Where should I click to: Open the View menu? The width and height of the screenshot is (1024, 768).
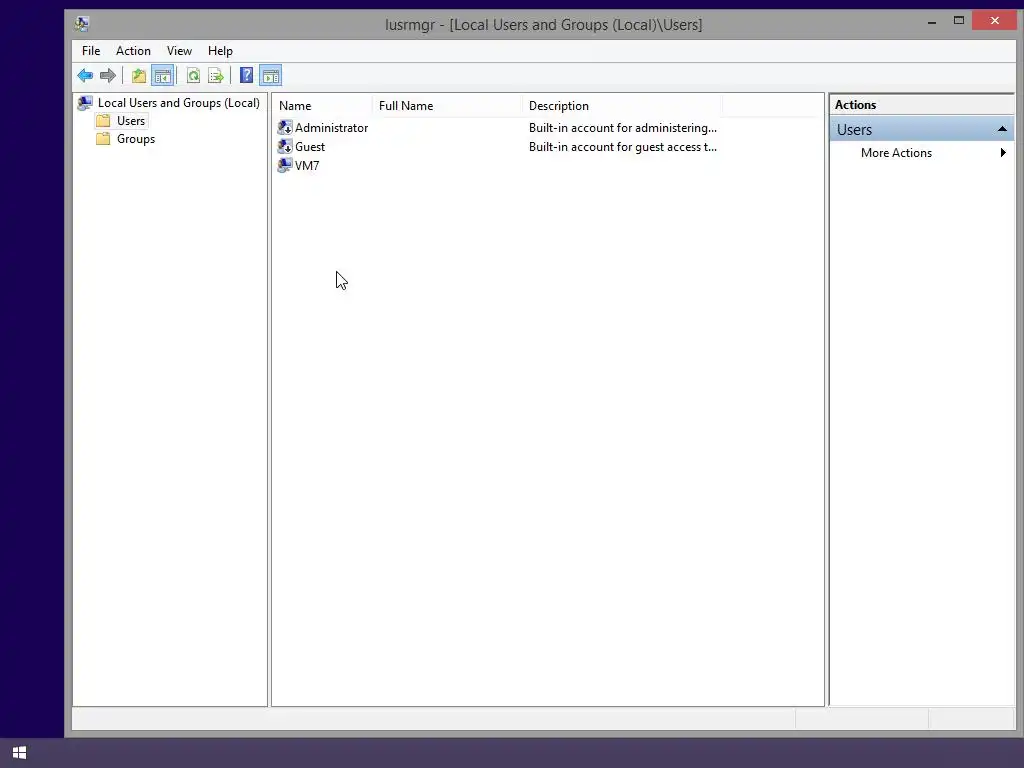coord(179,51)
